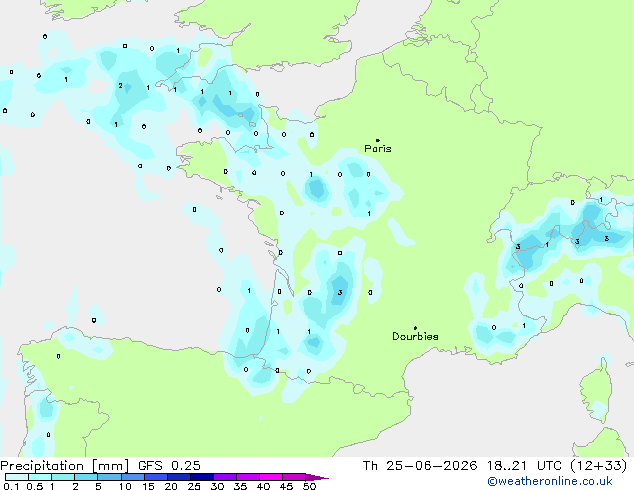Pick the 5–10 mm legend color swatch
The image size is (634, 490).
(109, 477)
